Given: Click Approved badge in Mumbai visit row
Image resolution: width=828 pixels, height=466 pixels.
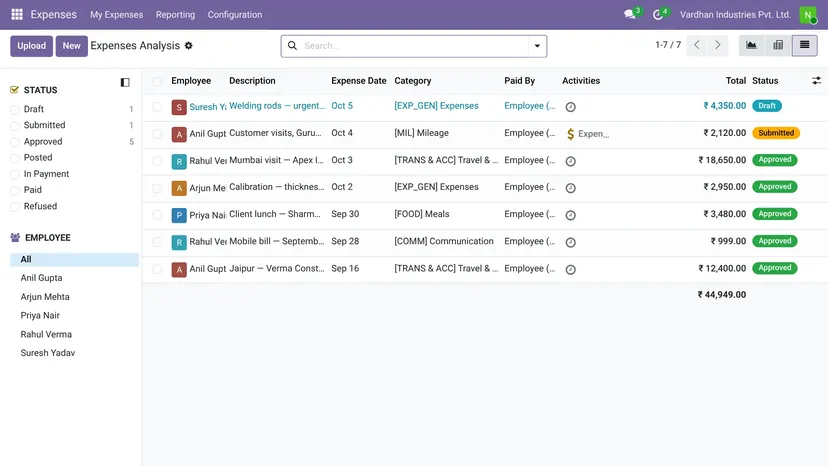Looking at the screenshot, I should point(775,160).
